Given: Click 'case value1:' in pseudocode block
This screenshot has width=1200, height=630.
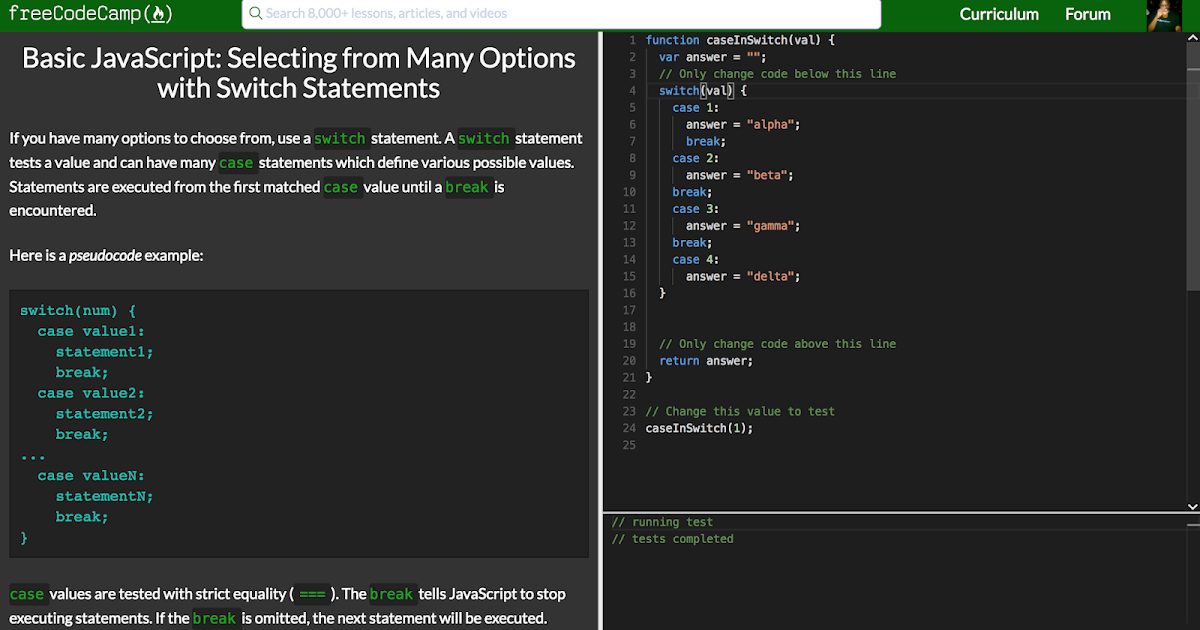Looking at the screenshot, I should (91, 331).
